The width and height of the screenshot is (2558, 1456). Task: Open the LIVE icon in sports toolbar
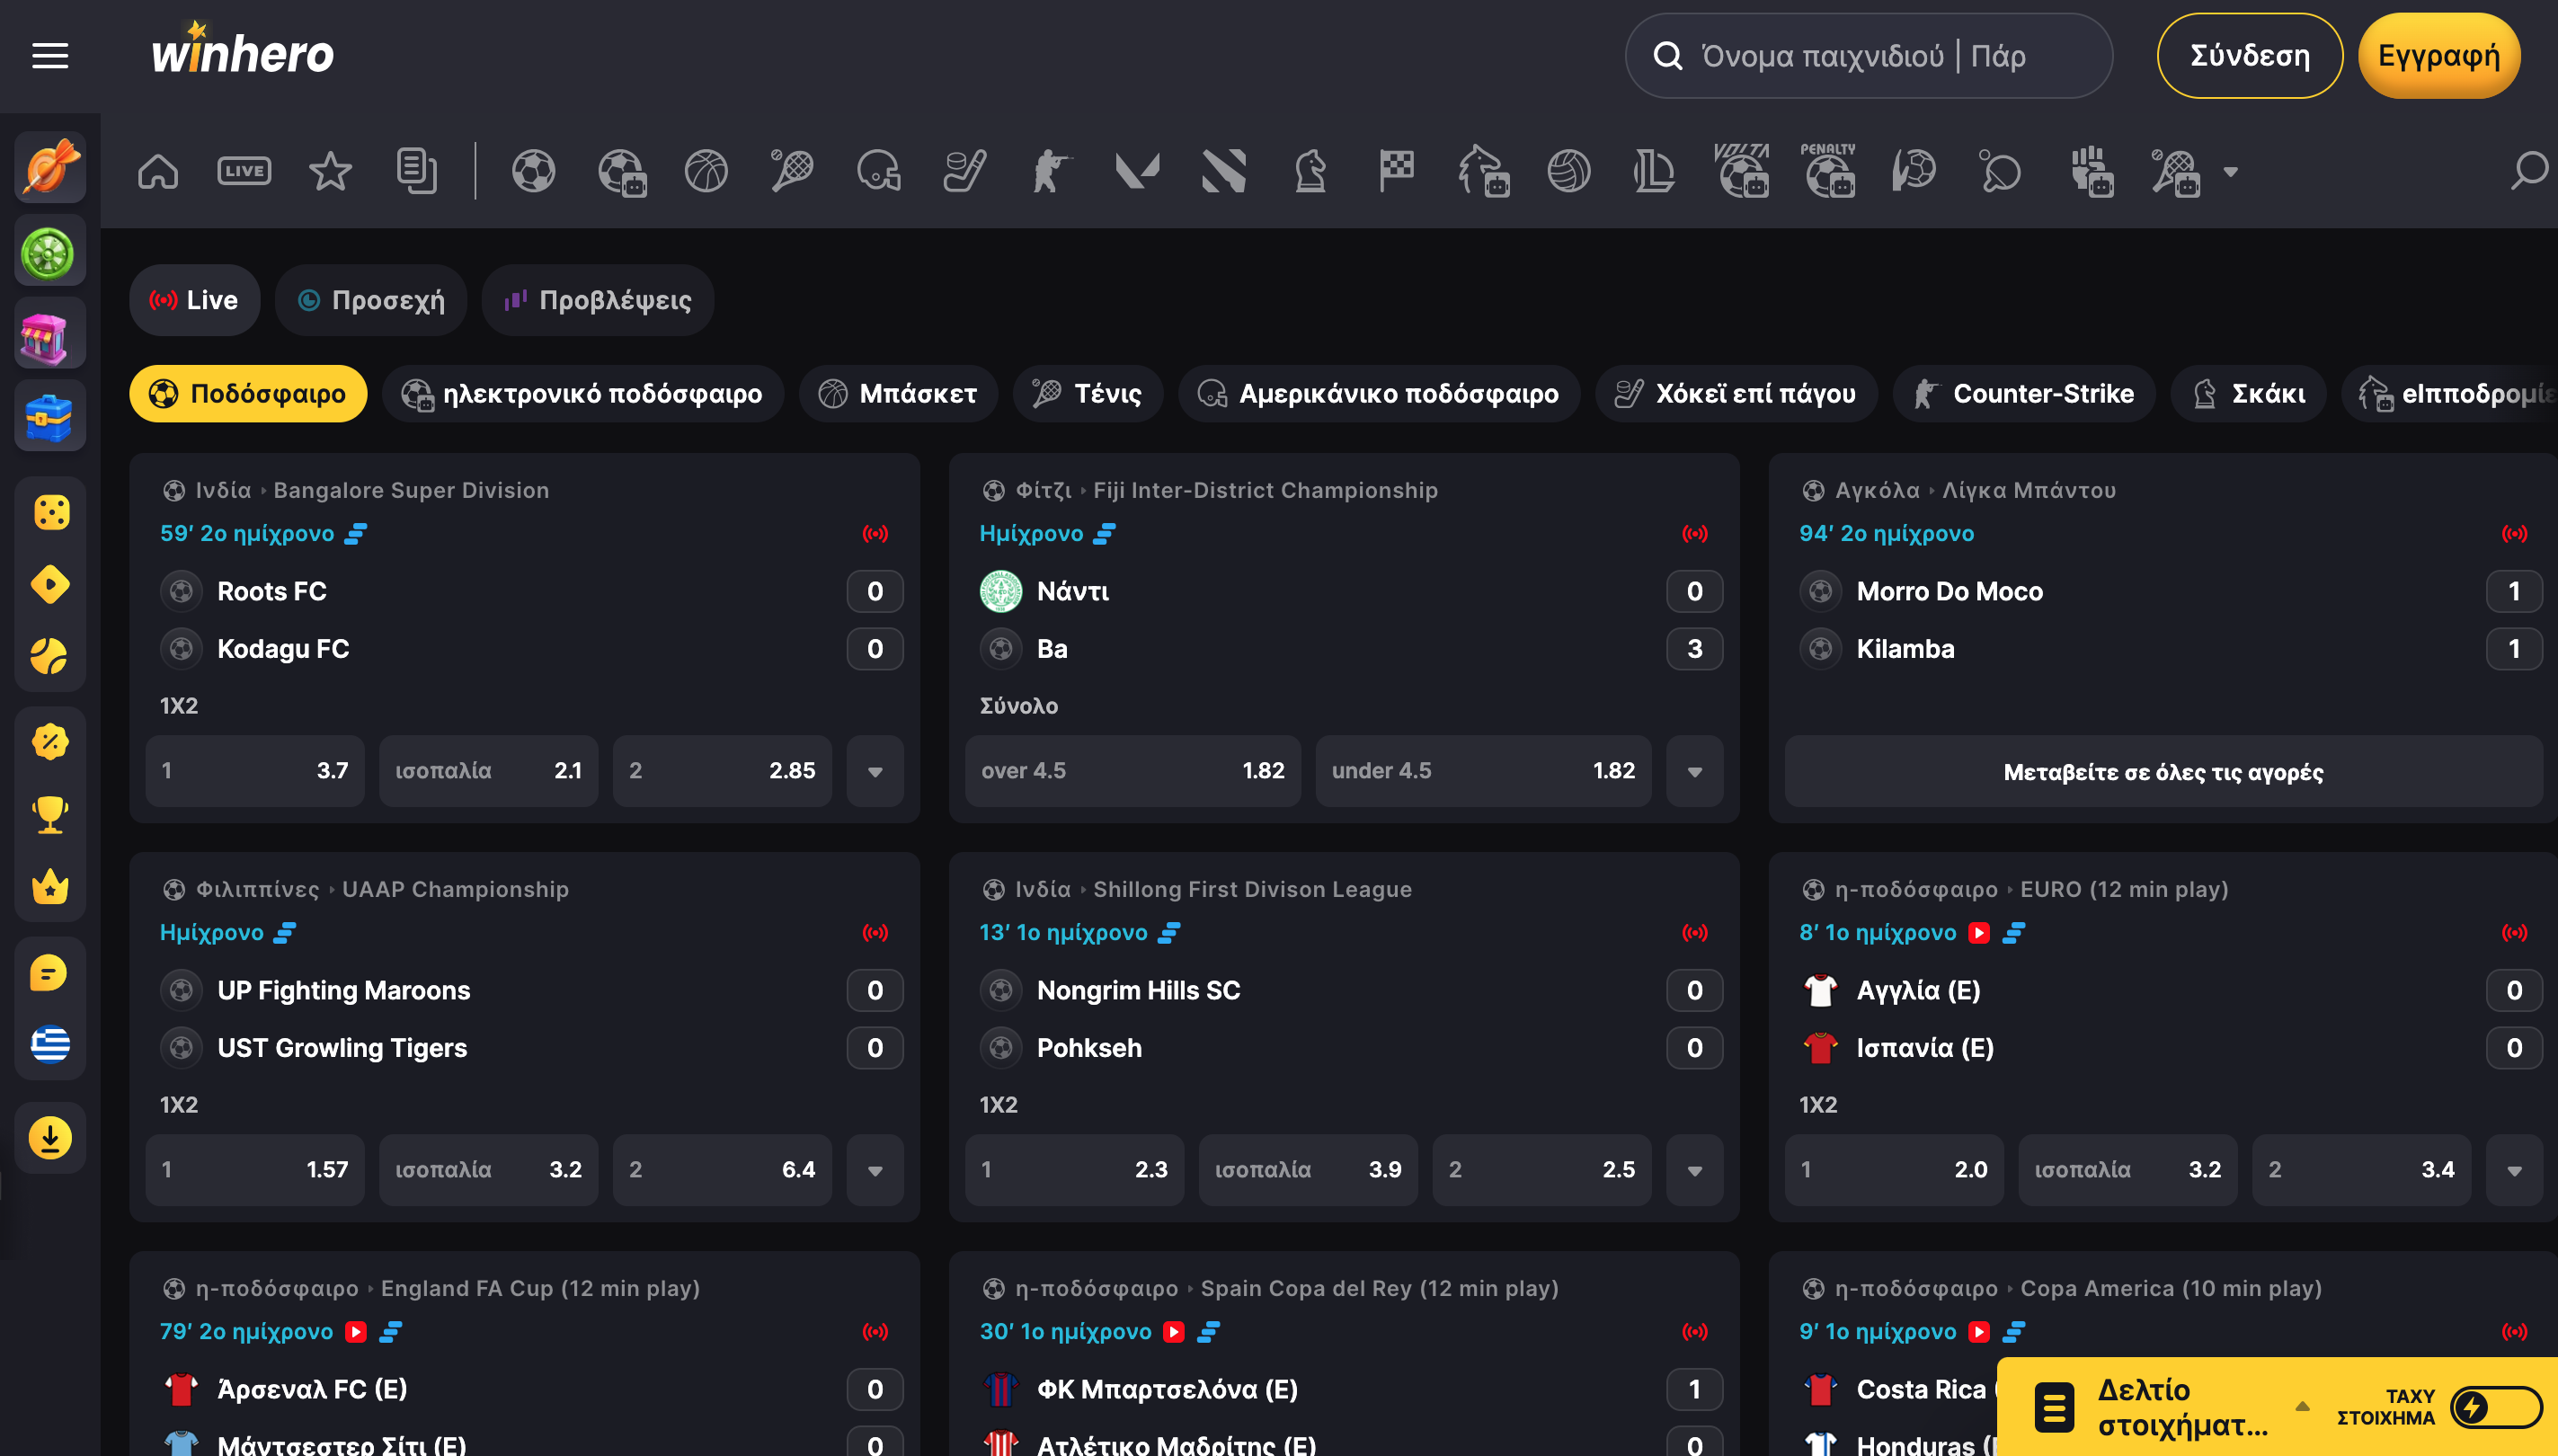tap(244, 171)
